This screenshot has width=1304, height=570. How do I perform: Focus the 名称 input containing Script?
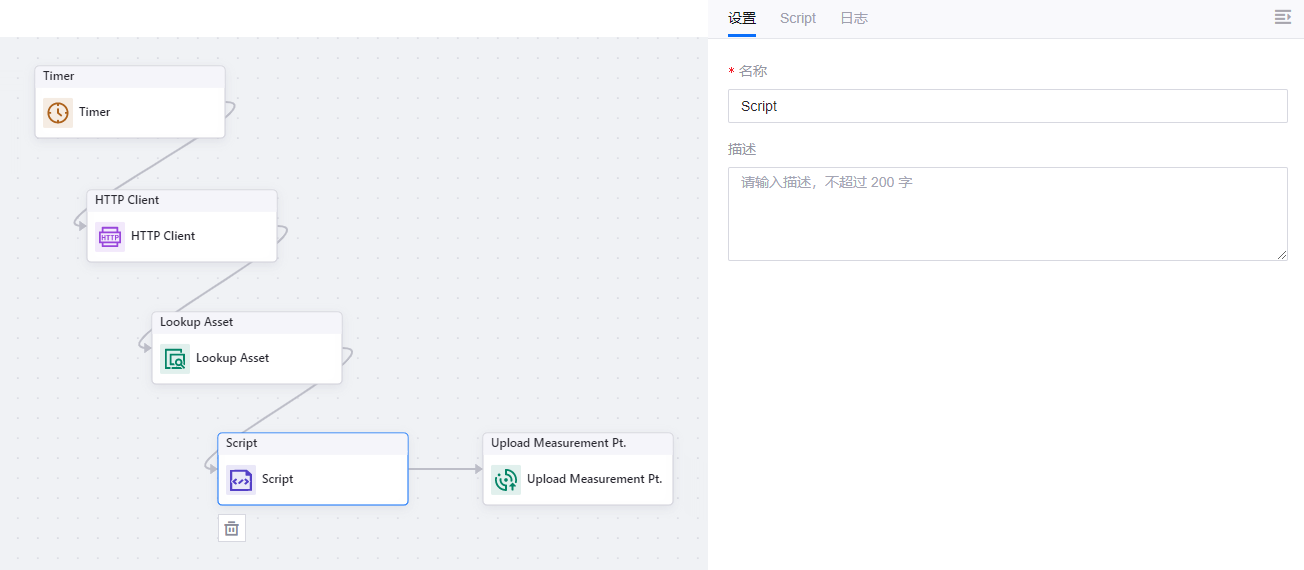[x=1007, y=106]
